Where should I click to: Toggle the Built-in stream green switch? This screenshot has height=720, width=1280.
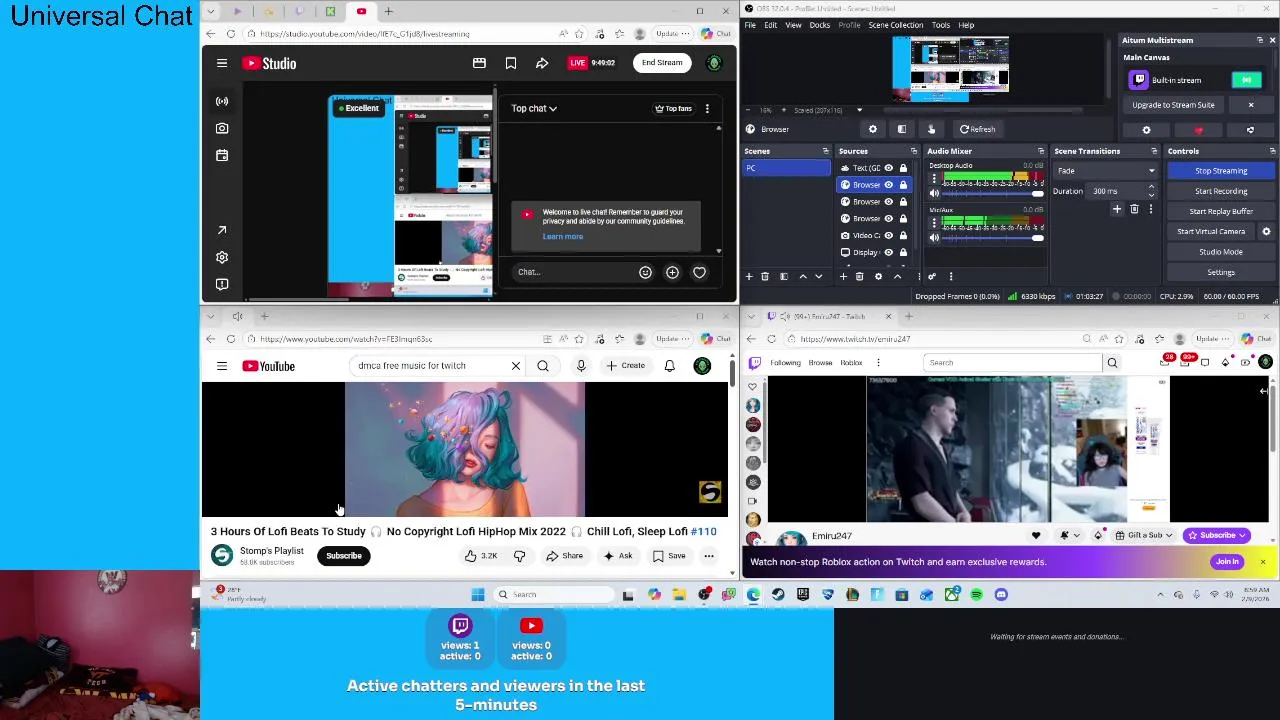[1247, 80]
